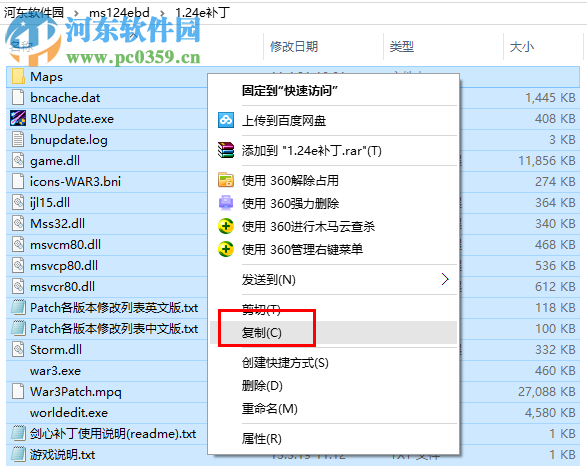Click the Storm.dll file icon
The height and width of the screenshot is (472, 587).
tap(18, 350)
